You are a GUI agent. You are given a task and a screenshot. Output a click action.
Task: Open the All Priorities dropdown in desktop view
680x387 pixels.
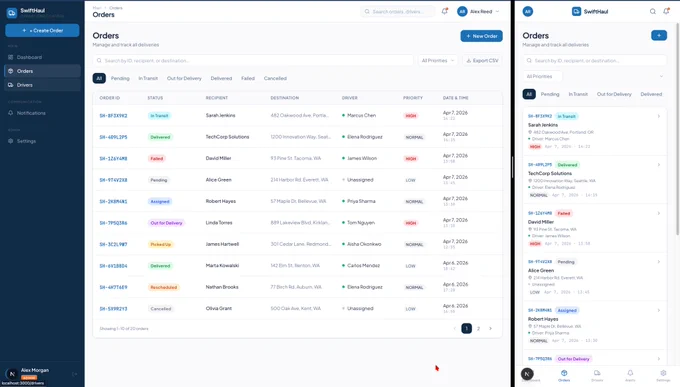tap(438, 61)
